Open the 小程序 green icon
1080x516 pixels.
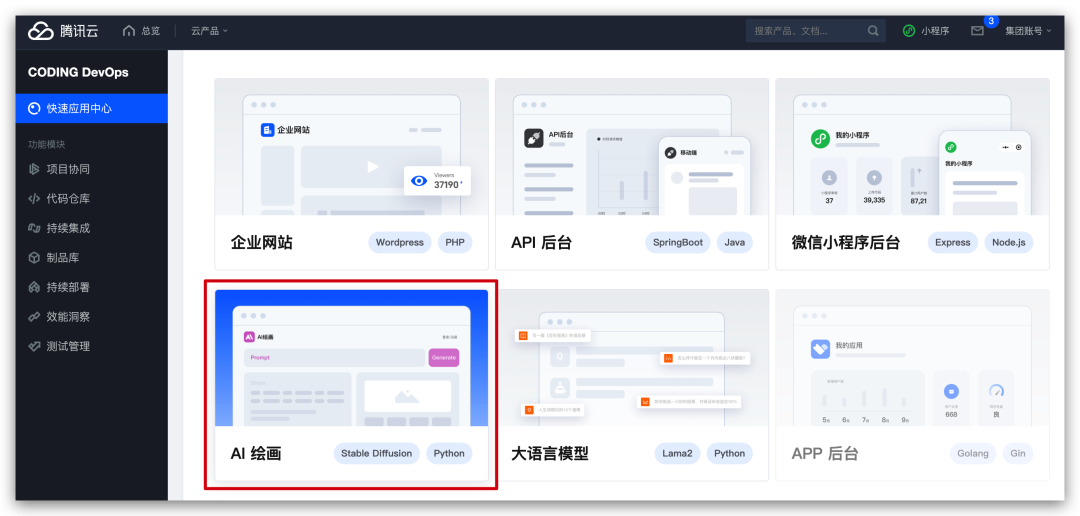(x=909, y=31)
